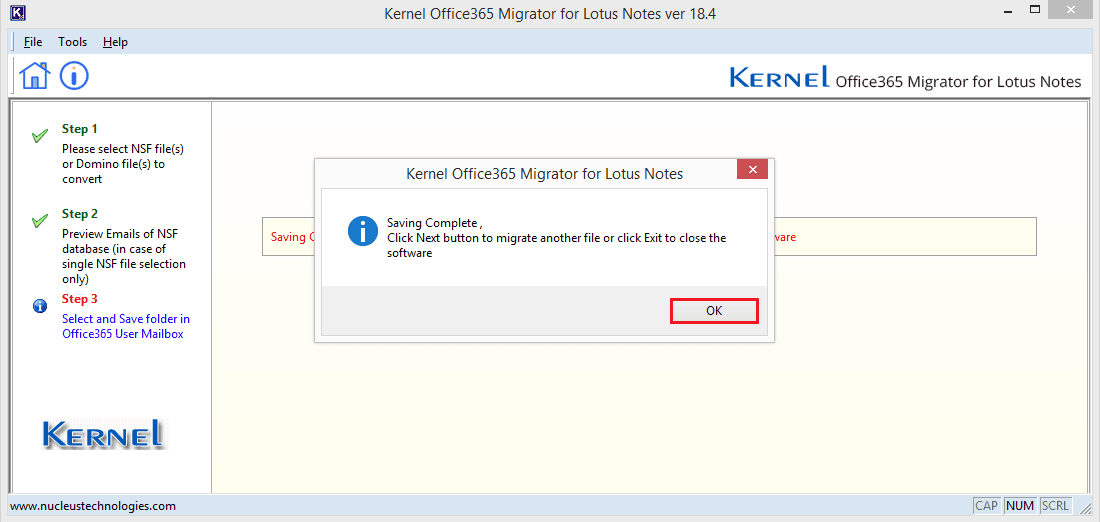
Task: Click 'Select and Save folder in Office365' text
Action: pos(126,326)
